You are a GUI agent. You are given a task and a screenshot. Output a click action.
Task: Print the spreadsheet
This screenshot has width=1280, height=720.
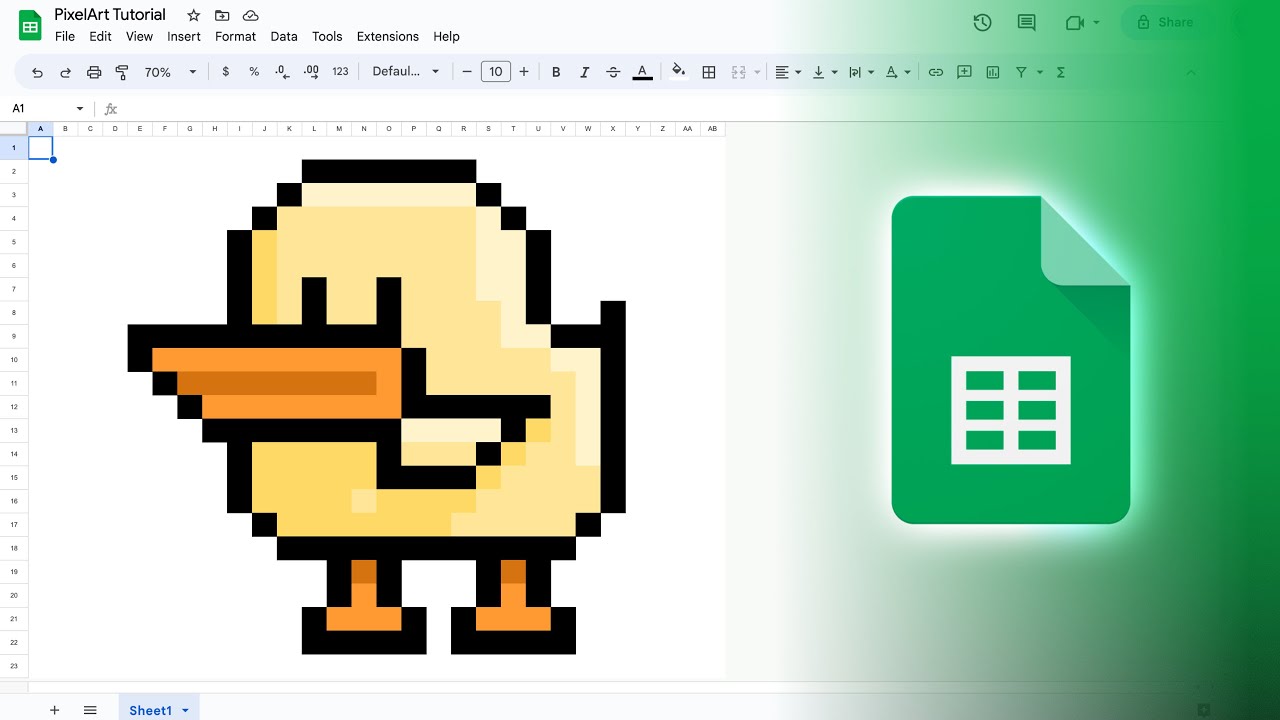(x=93, y=72)
